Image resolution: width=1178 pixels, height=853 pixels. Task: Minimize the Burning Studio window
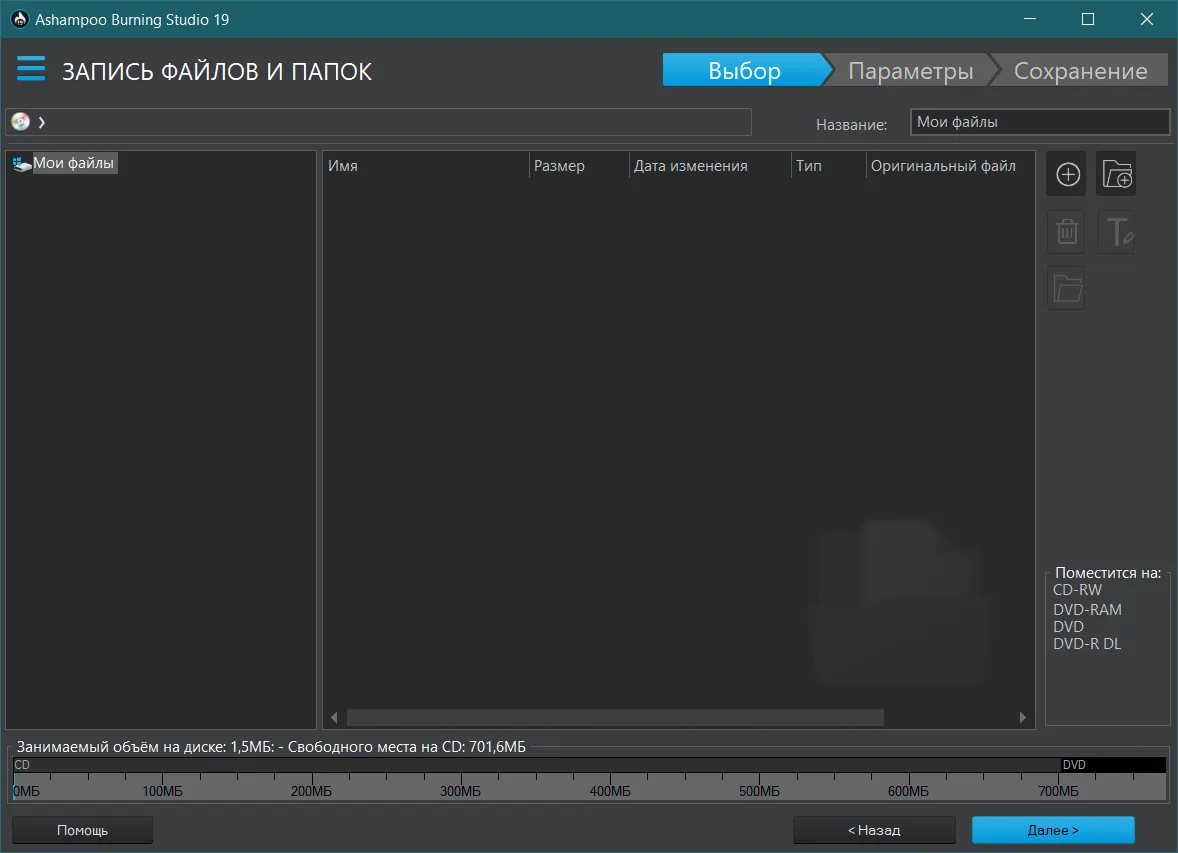pos(1030,19)
